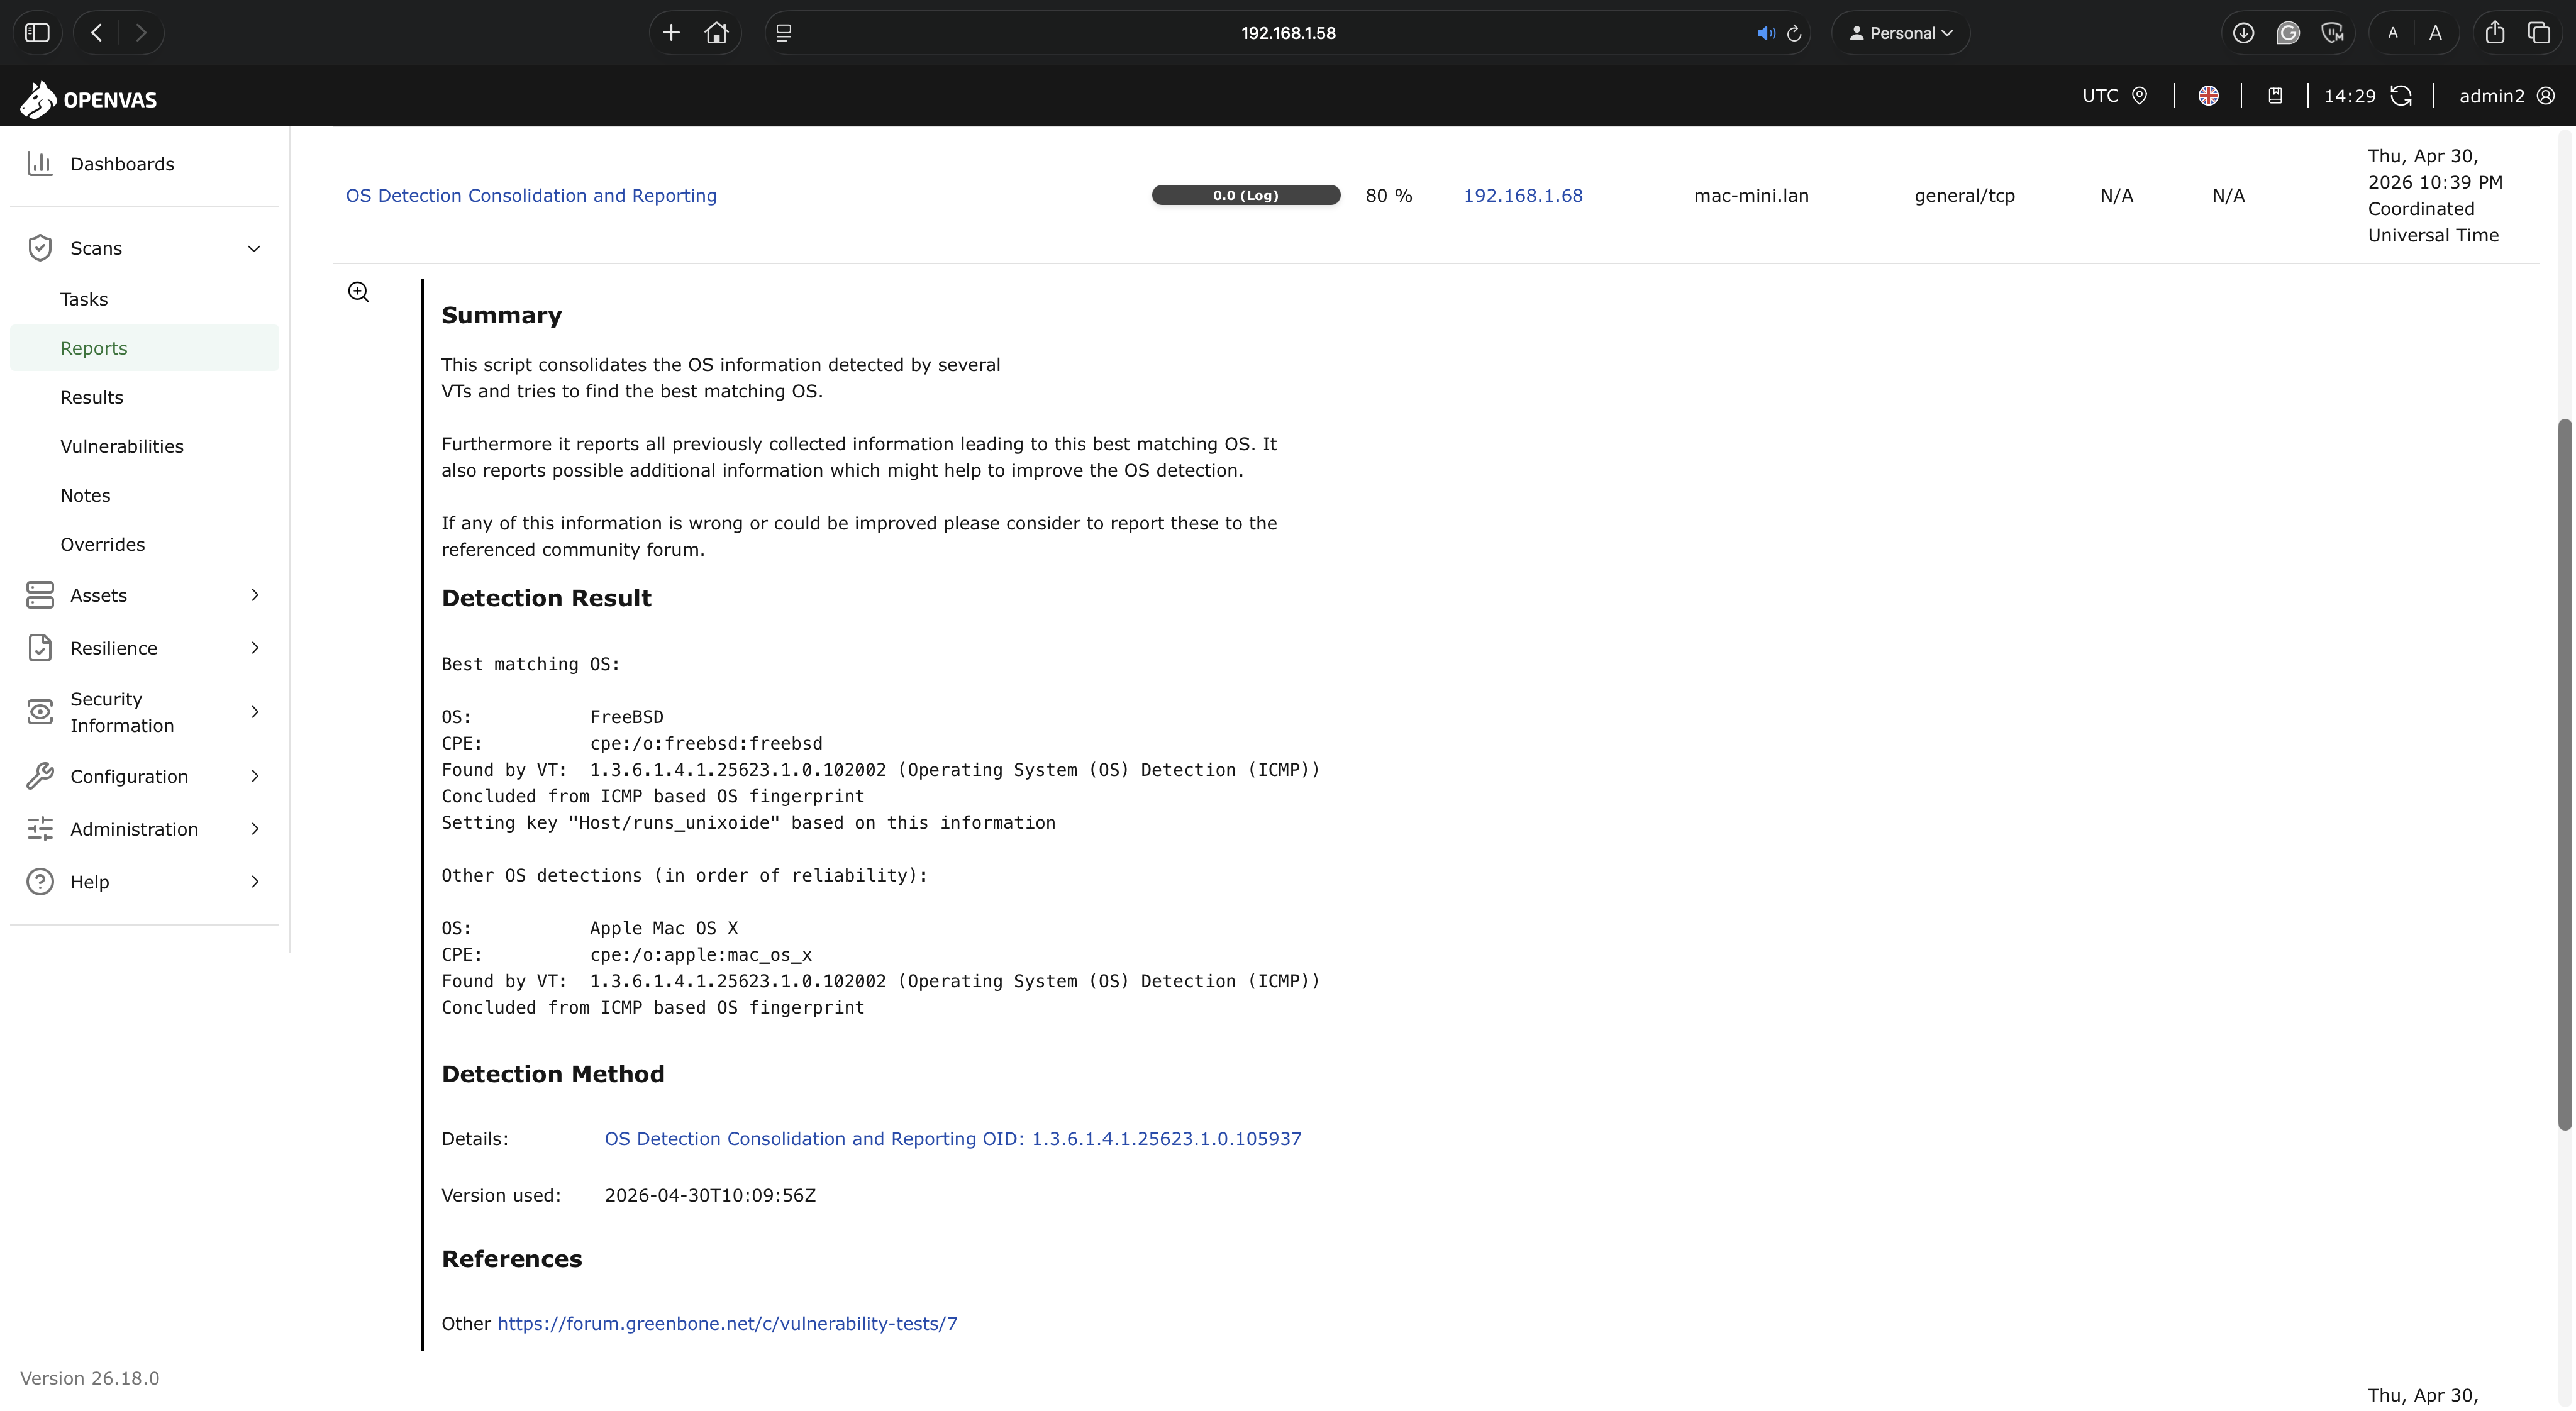Open result details magnifier icon
2576x1411 pixels.
click(359, 292)
